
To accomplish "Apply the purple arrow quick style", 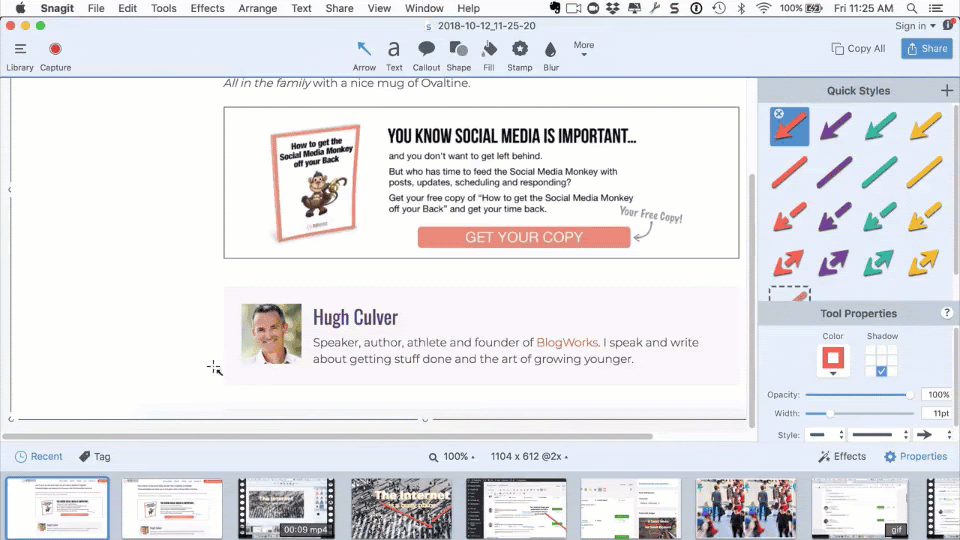I will tap(834, 126).
